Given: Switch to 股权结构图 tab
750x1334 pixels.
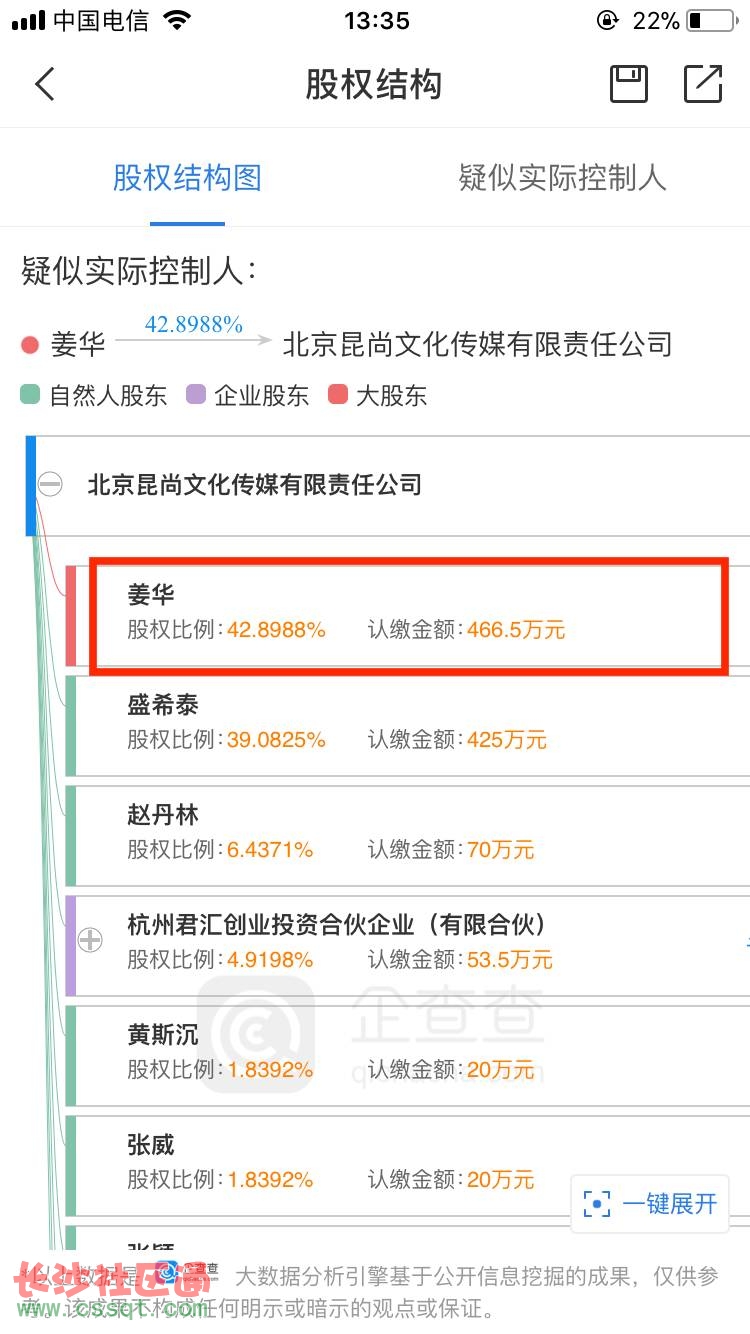Looking at the screenshot, I should (x=187, y=179).
